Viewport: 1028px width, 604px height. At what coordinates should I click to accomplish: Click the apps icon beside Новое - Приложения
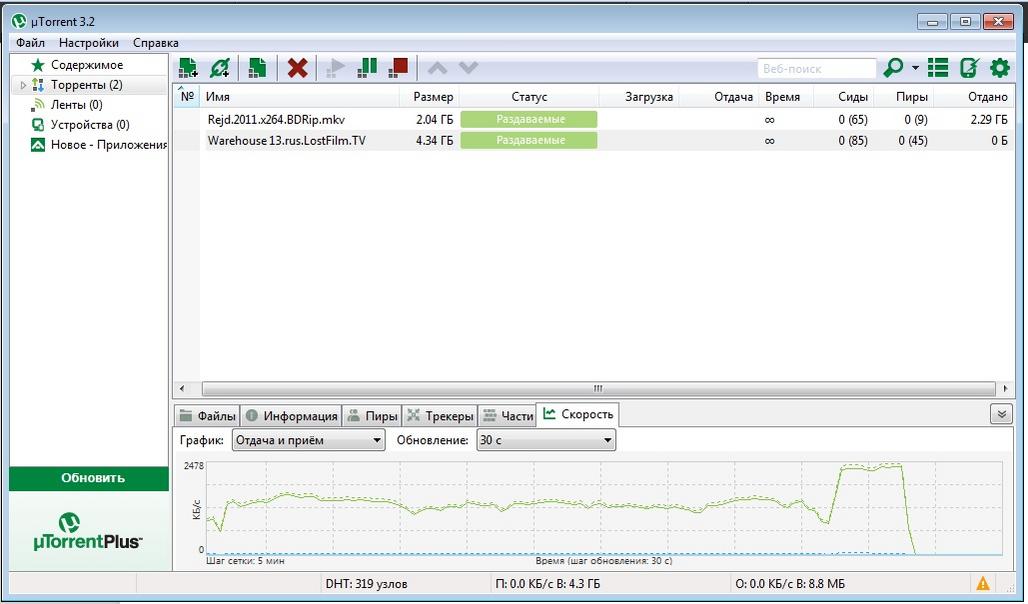coord(38,145)
